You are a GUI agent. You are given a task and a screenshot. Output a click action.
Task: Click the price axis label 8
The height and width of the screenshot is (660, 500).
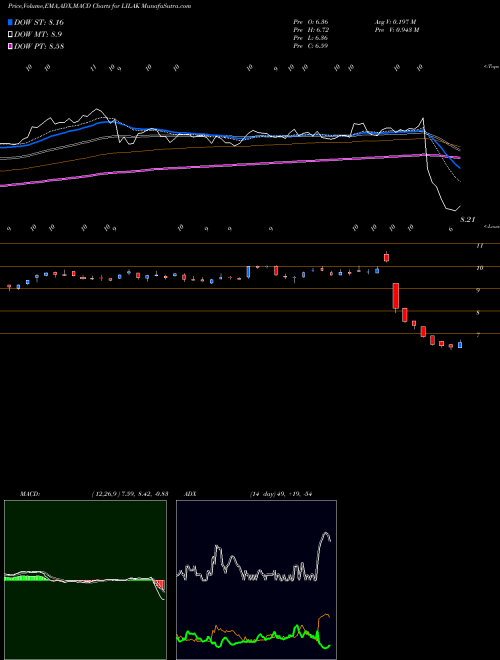(x=478, y=313)
